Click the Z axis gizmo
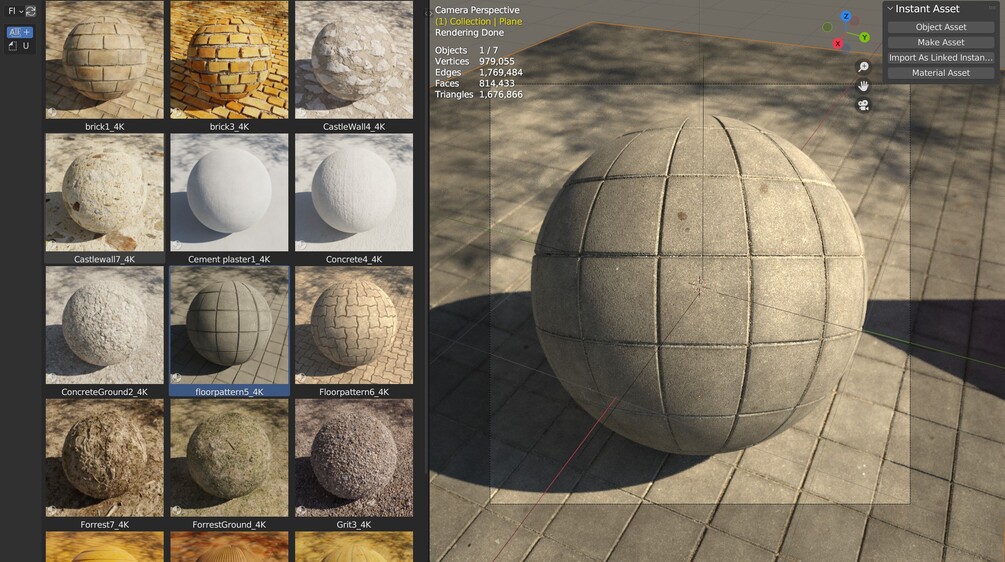This screenshot has width=1005, height=562. click(845, 16)
